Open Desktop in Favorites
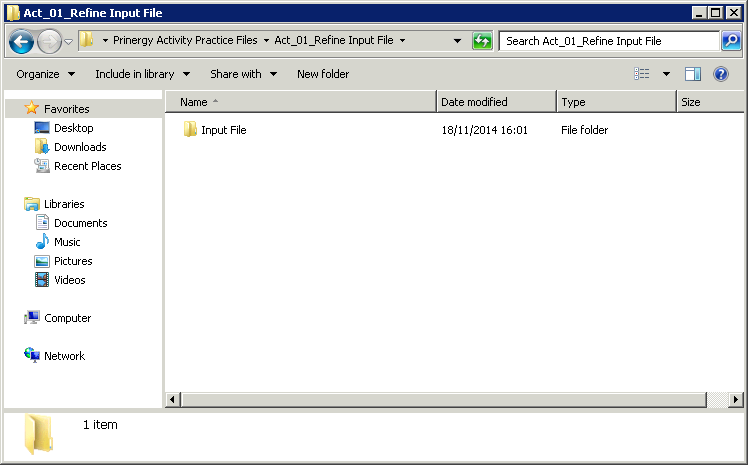The width and height of the screenshot is (748, 465). coord(73,128)
